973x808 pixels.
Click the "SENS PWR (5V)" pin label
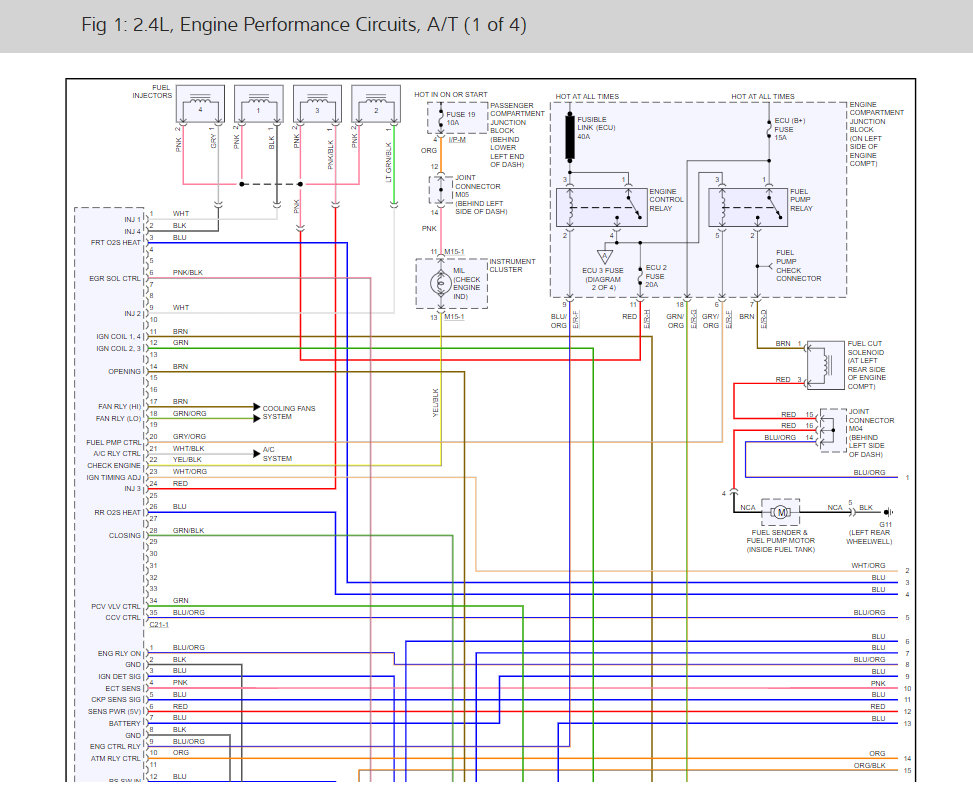115,712
